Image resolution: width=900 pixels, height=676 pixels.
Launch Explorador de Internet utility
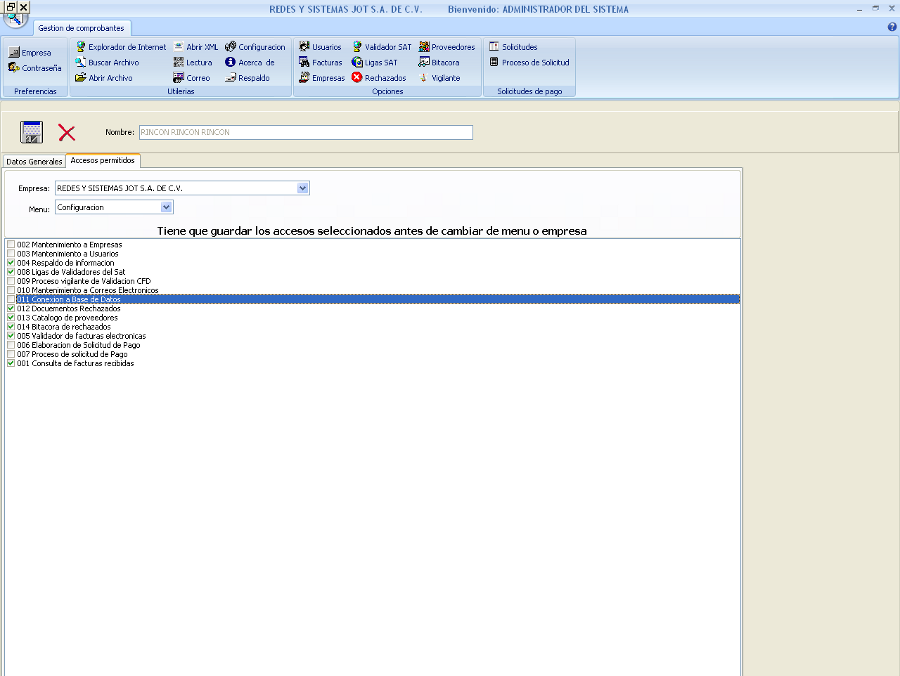[121, 47]
